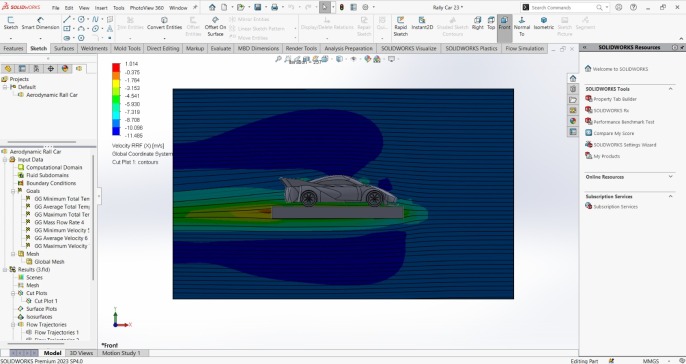Viewport: 686px width, 364px height.
Task: Open the Save dropdown arrow
Action: (x=265, y=7)
